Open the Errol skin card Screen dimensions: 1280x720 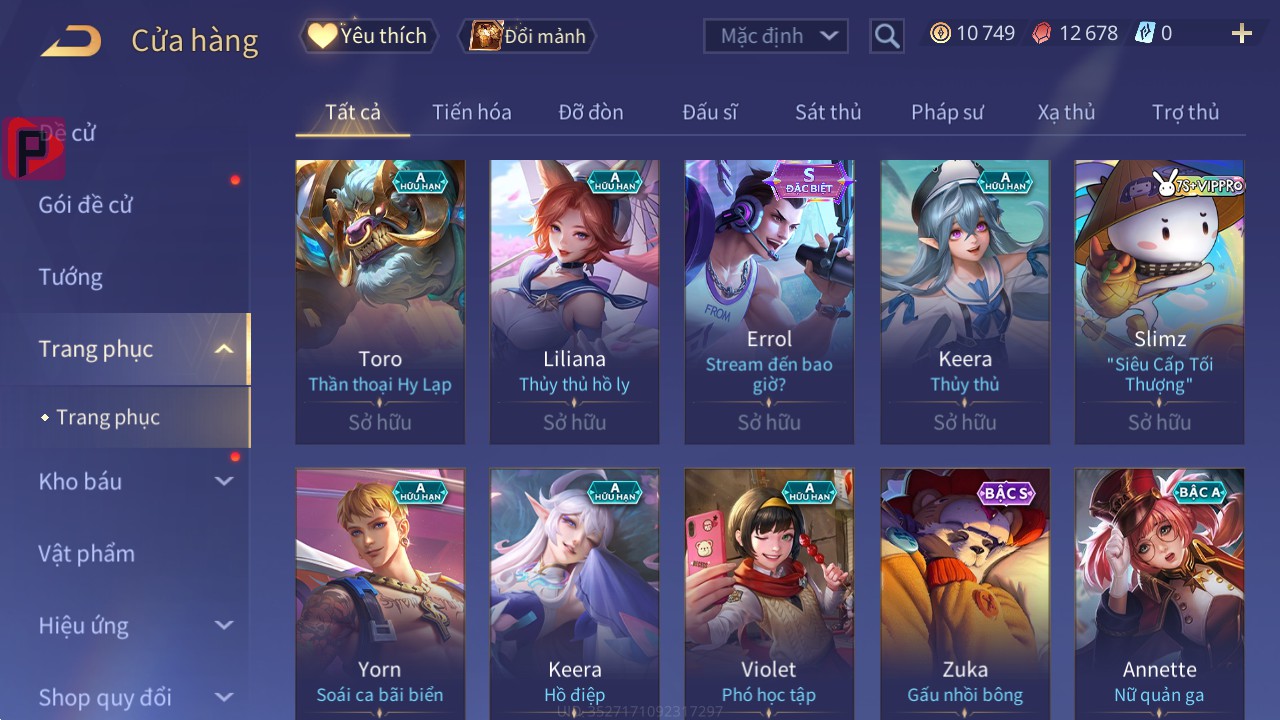click(769, 302)
